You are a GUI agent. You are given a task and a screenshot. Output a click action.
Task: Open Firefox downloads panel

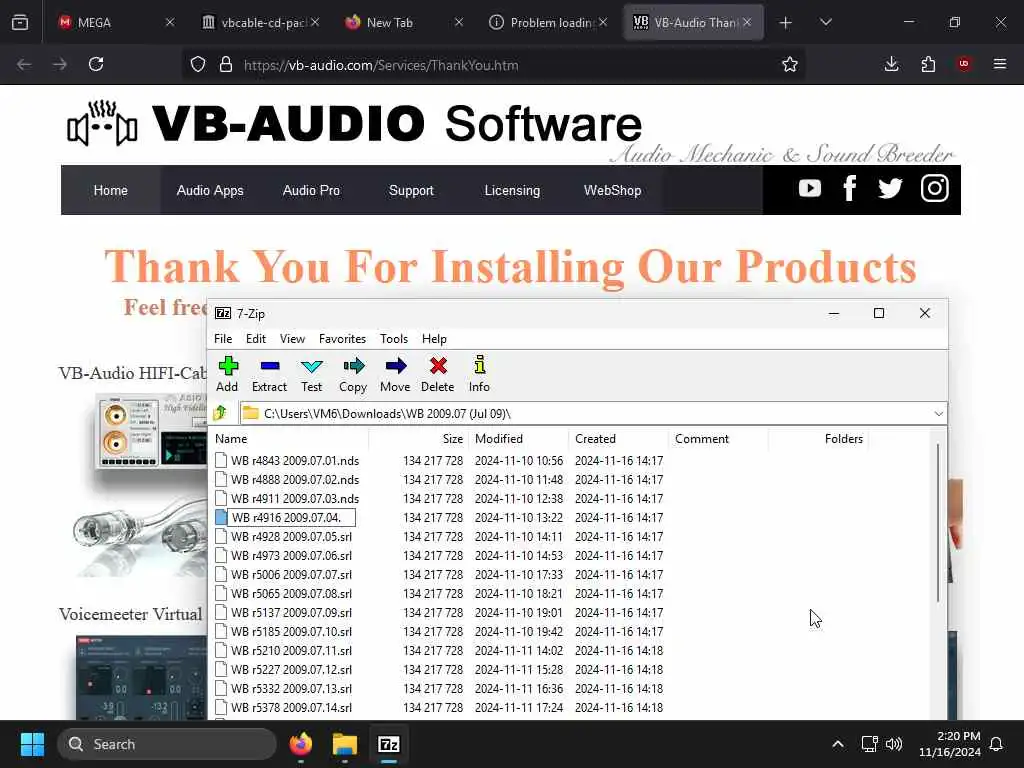891,64
